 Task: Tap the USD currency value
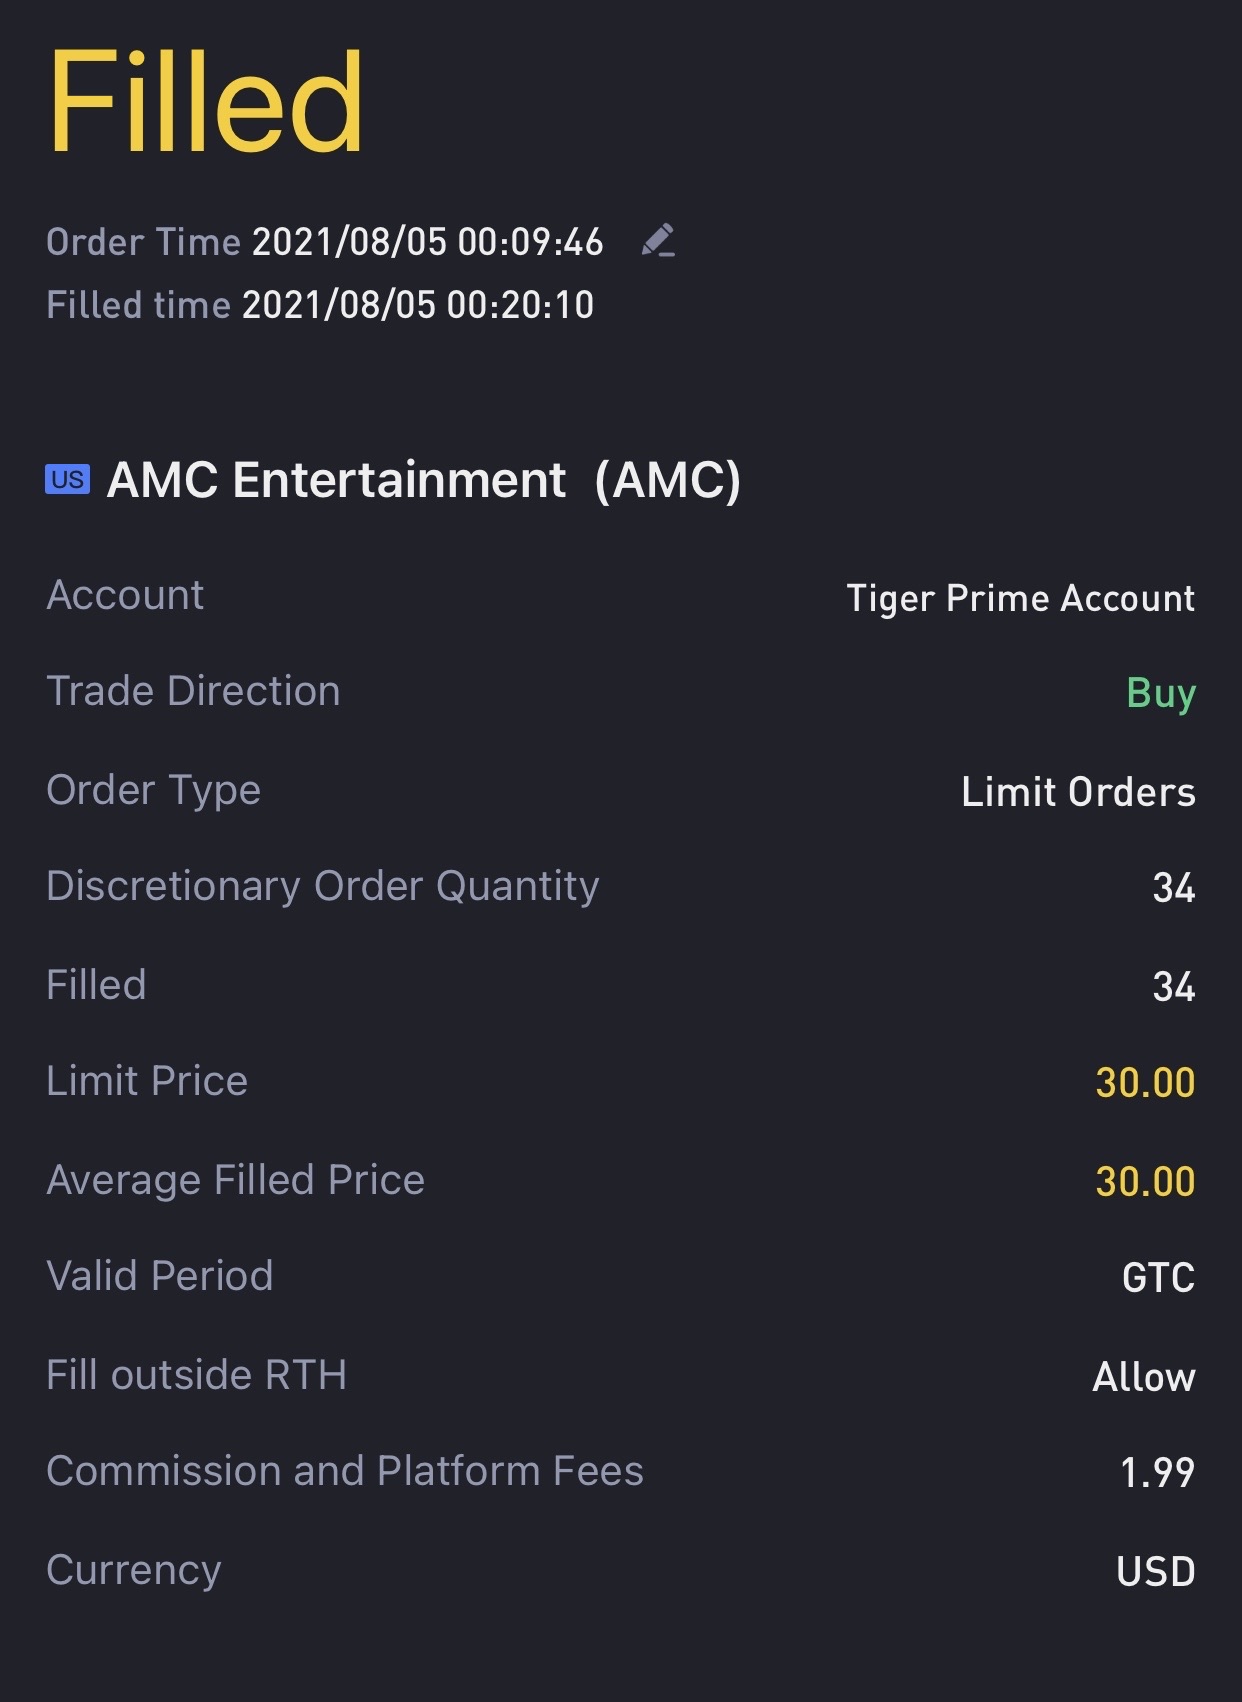pos(1156,1572)
